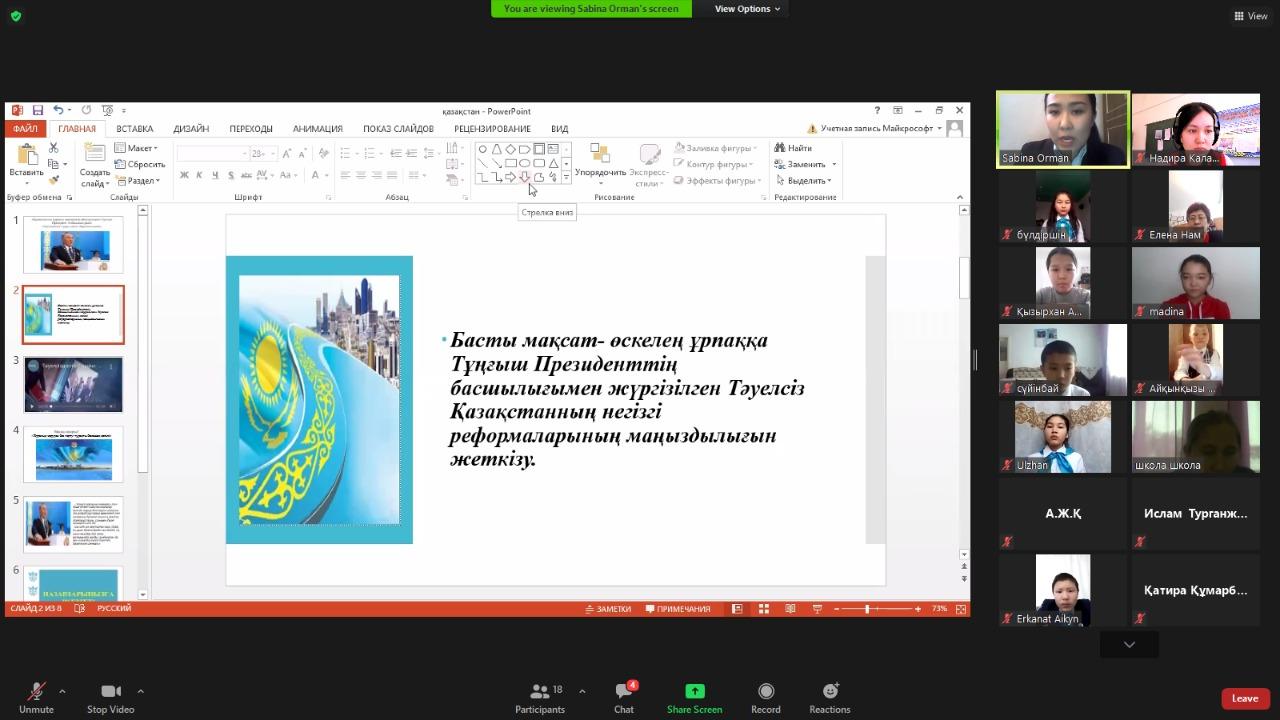Click the Find (Найти) binoculars icon

(x=780, y=148)
